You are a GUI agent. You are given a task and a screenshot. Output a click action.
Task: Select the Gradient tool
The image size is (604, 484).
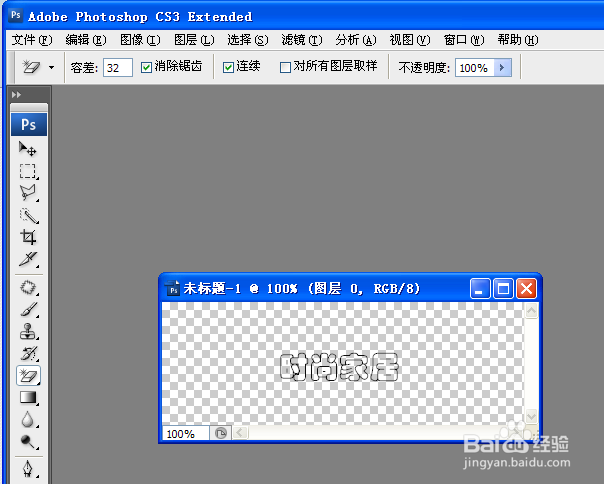[x=28, y=397]
